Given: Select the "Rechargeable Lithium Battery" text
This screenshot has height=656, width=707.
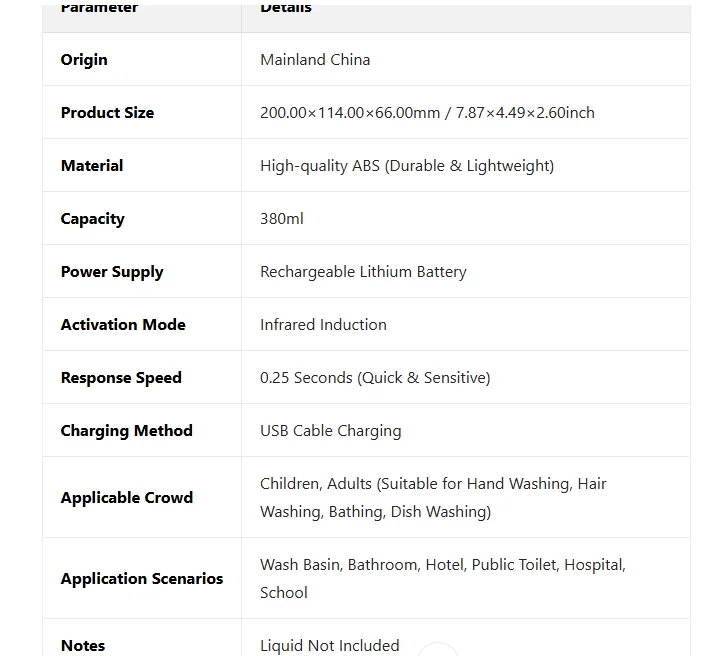Looking at the screenshot, I should pos(363,272).
